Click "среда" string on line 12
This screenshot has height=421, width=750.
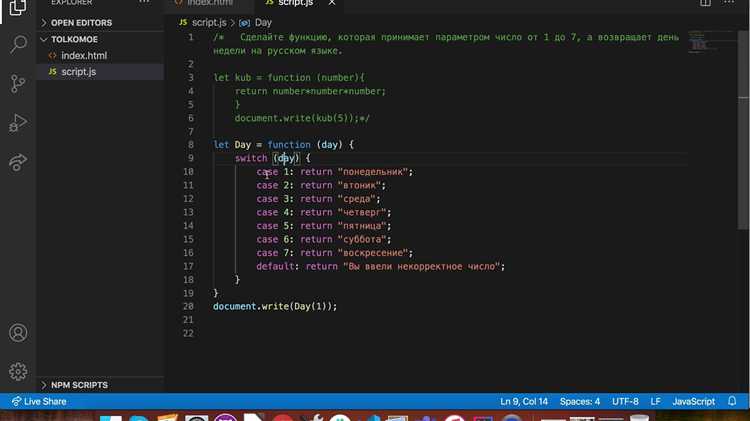[x=359, y=199]
